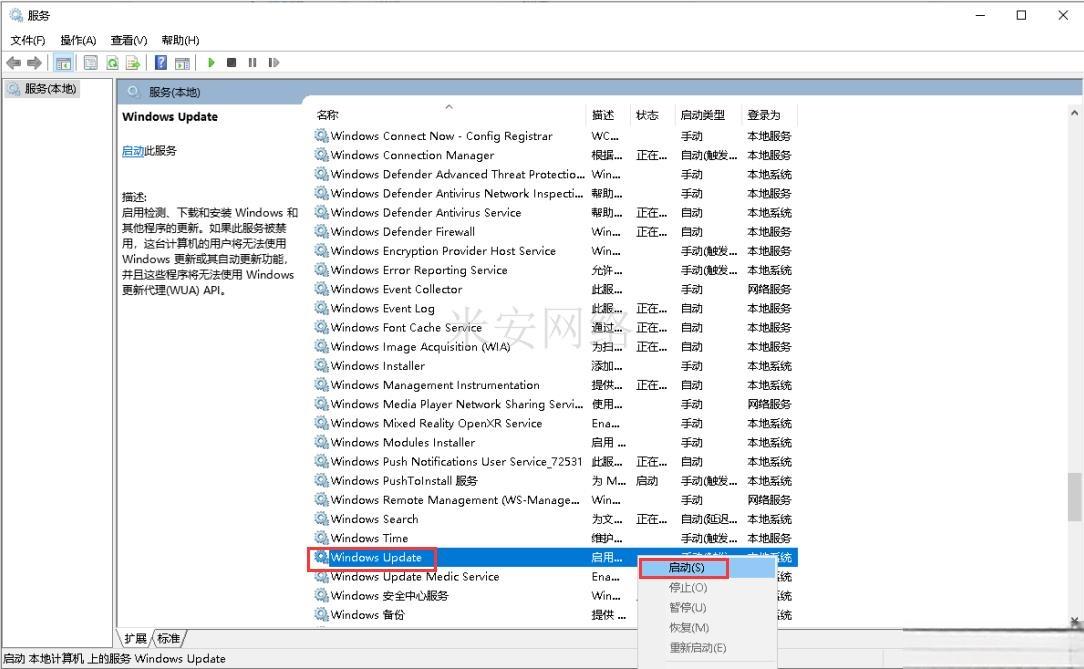1084x669 pixels.
Task: Open Properties from the toolbar icon
Action: tap(91, 63)
